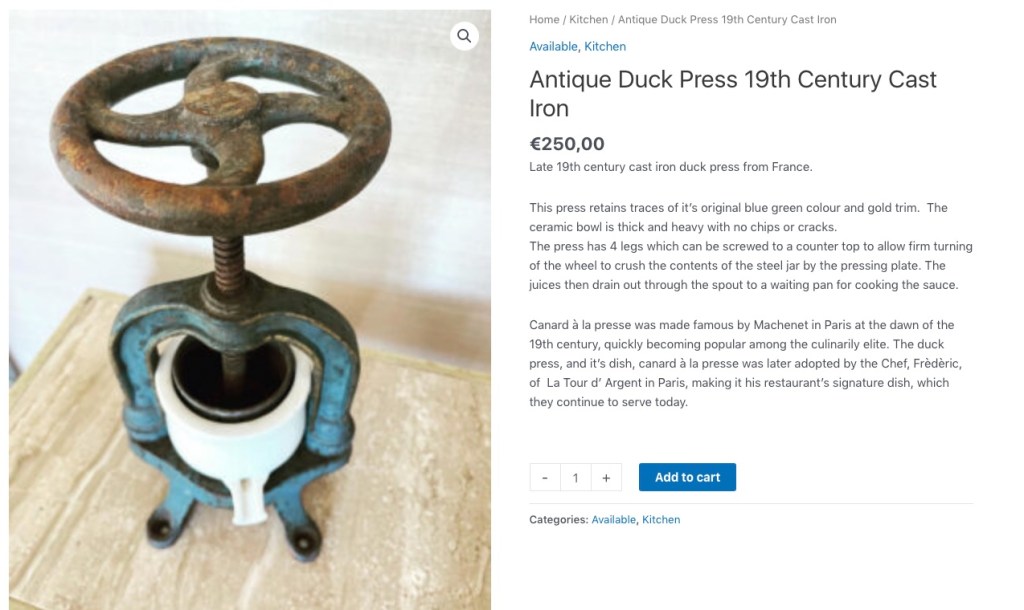Enlarge the duck press product photo
1024x610 pixels.
[x=249, y=310]
